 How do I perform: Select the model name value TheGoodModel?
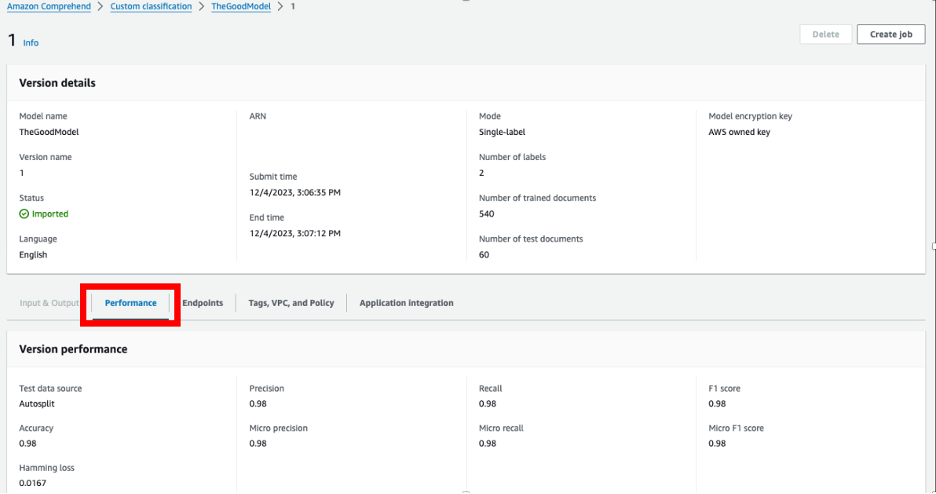[49, 132]
